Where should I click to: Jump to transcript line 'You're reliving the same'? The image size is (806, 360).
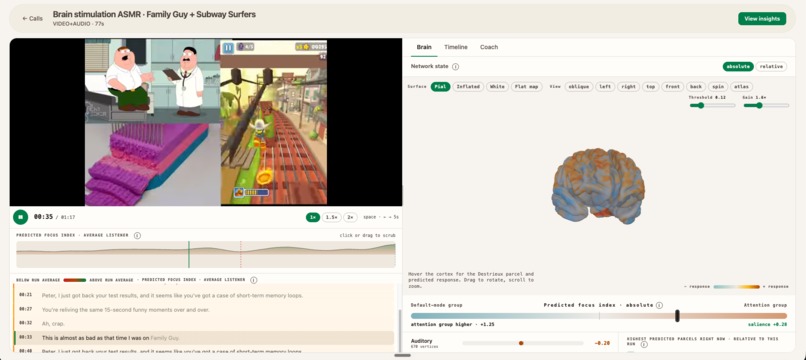205,310
